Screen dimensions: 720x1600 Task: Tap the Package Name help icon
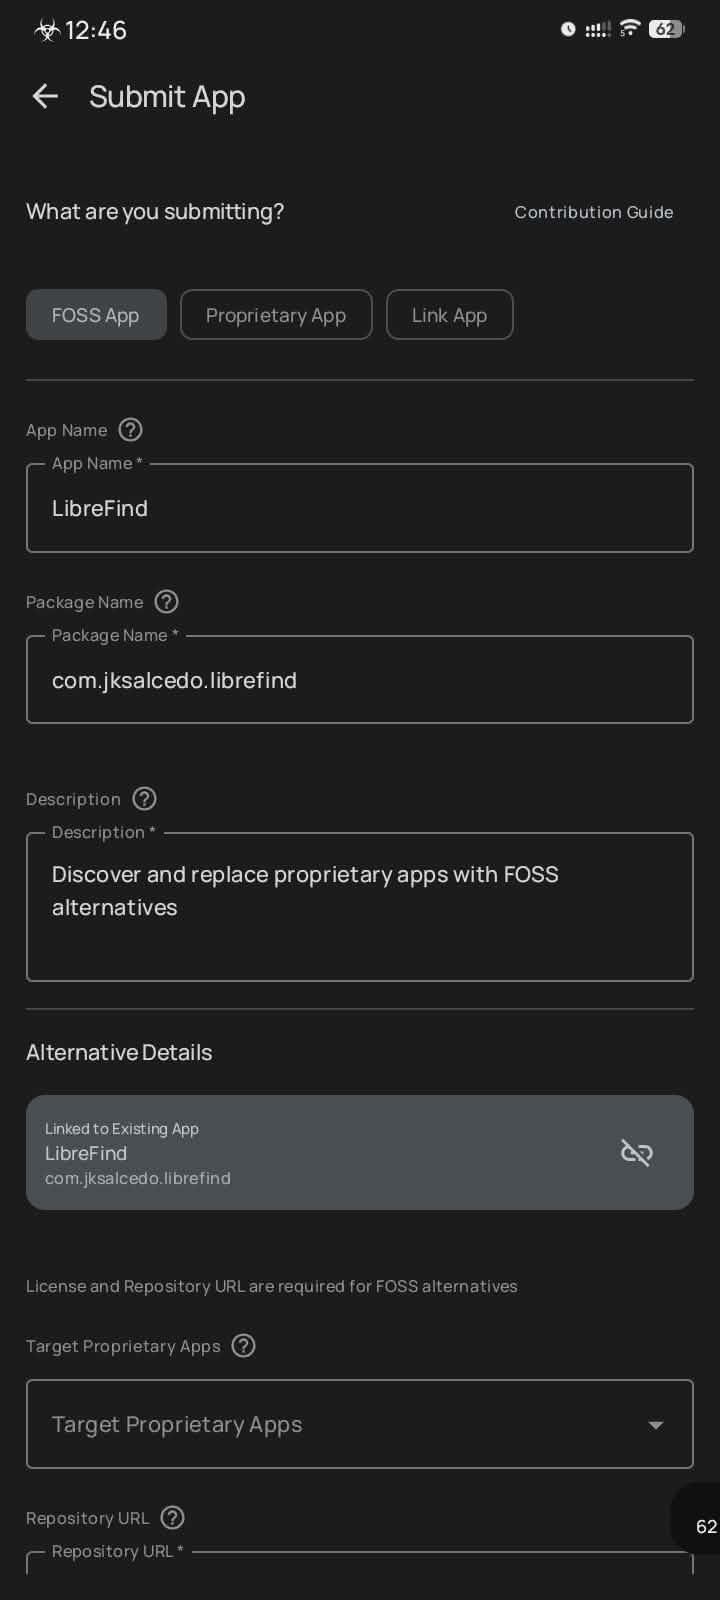click(x=167, y=602)
